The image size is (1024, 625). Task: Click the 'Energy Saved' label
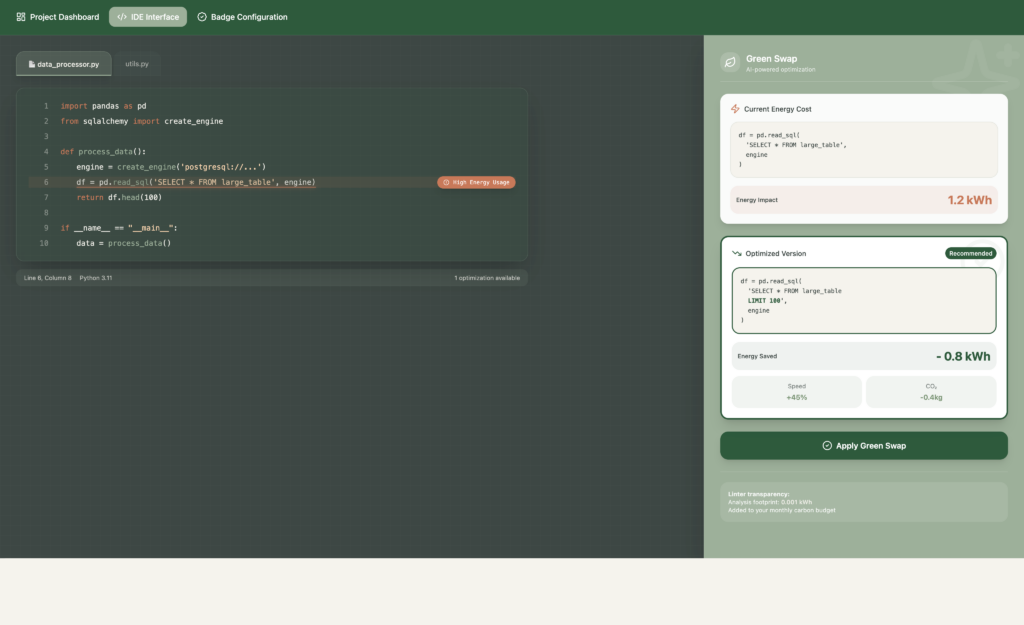pyautogui.click(x=757, y=357)
